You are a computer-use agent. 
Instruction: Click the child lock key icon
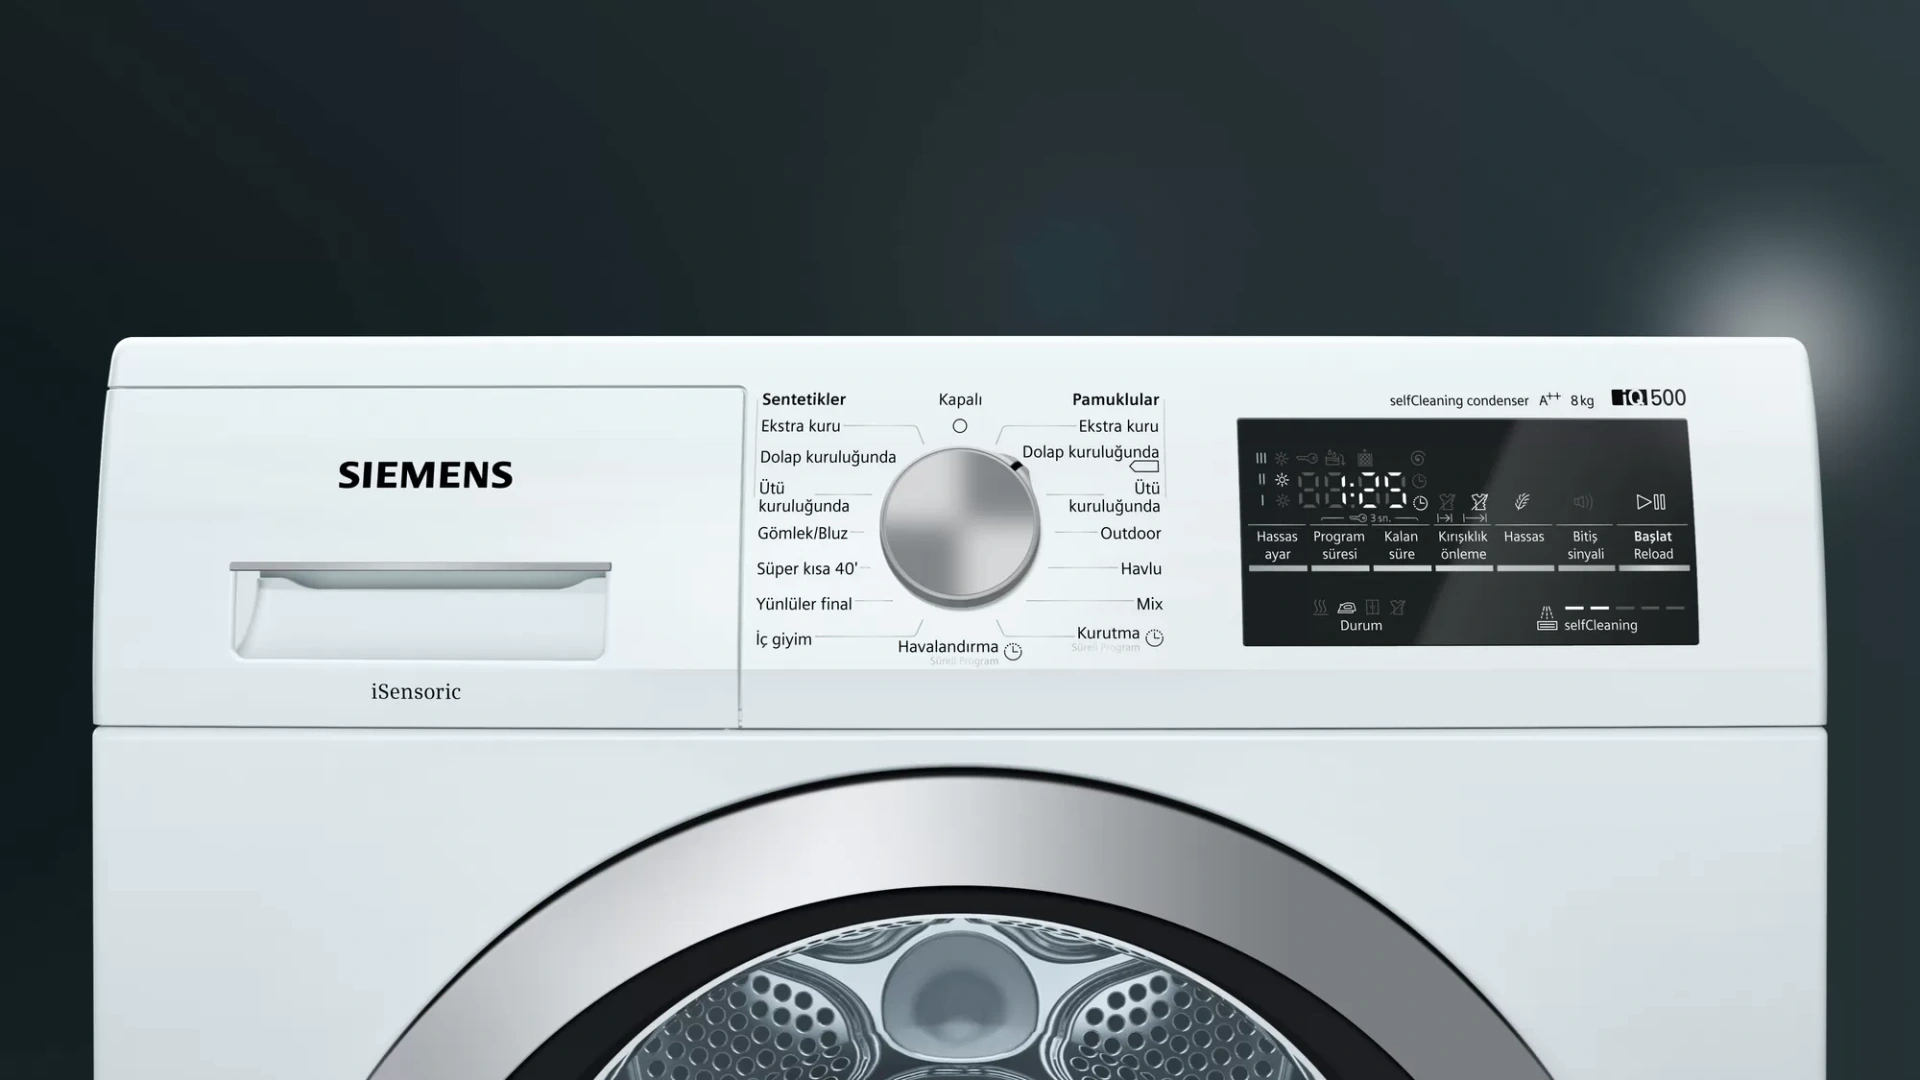click(1307, 458)
